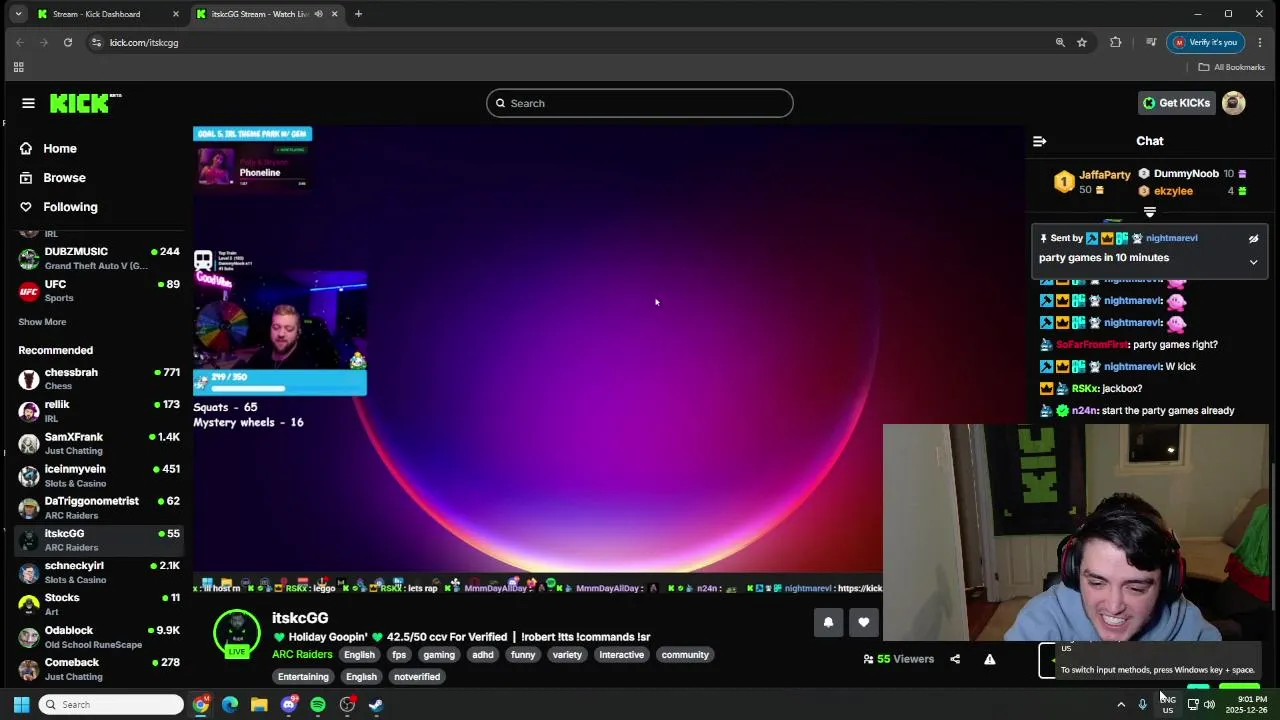This screenshot has width=1280, height=720.
Task: Click the gaming tag
Action: pyautogui.click(x=439, y=655)
